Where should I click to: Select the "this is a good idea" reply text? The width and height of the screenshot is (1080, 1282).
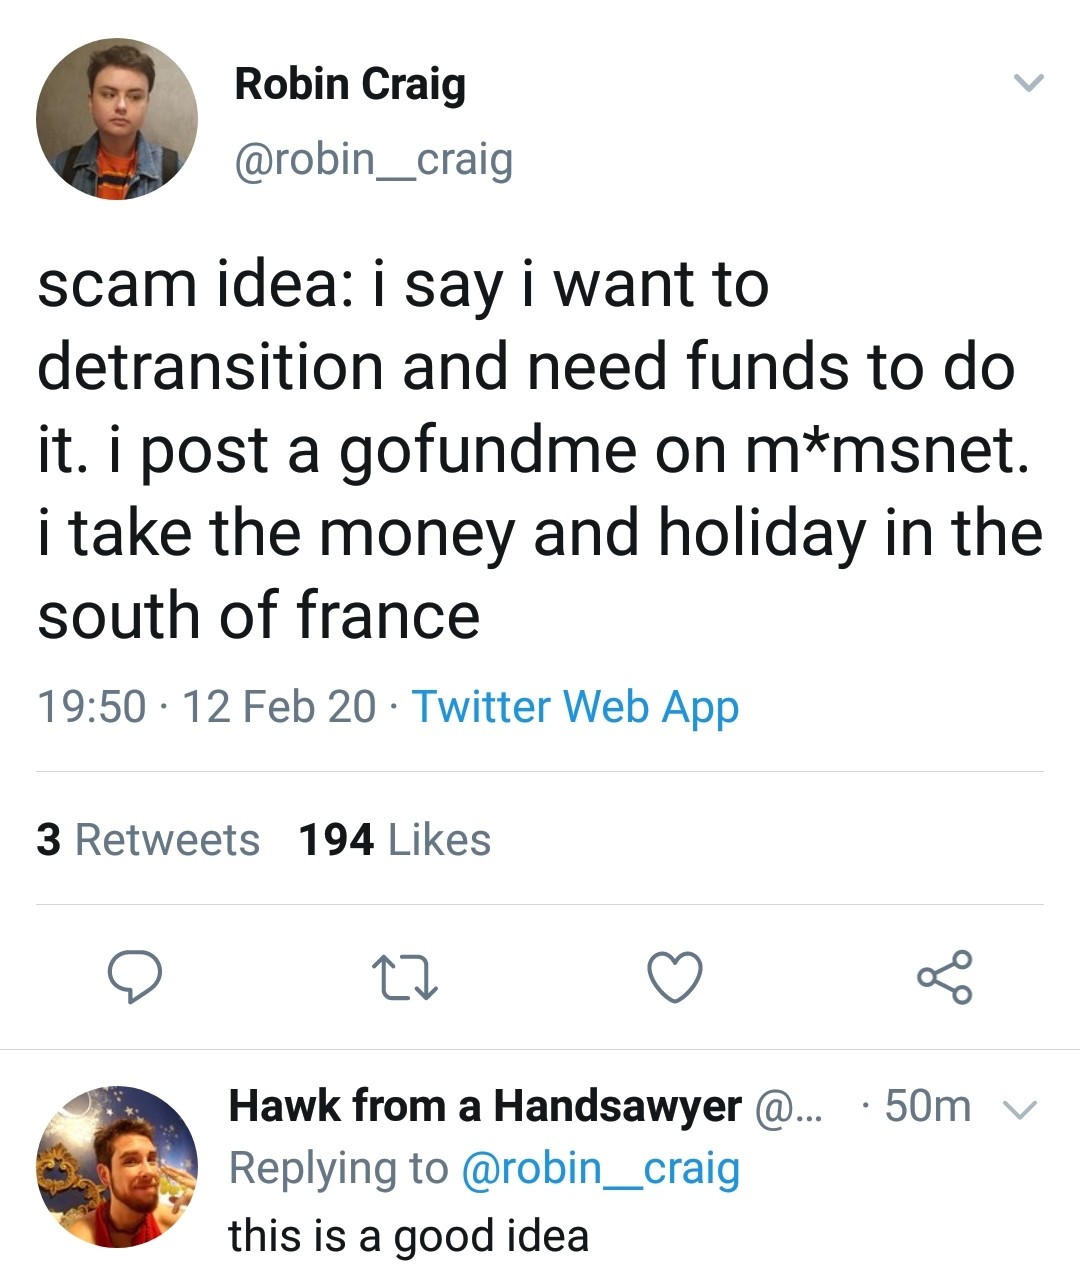408,1236
